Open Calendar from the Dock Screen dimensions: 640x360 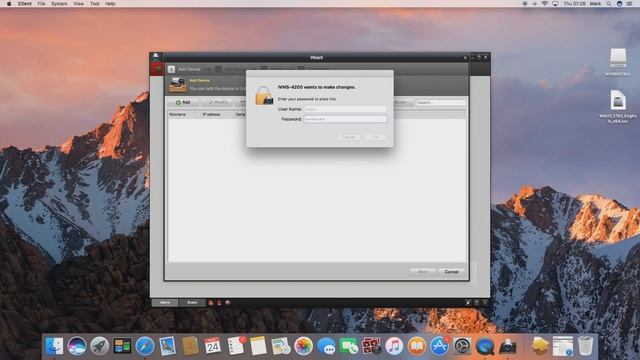(x=213, y=346)
